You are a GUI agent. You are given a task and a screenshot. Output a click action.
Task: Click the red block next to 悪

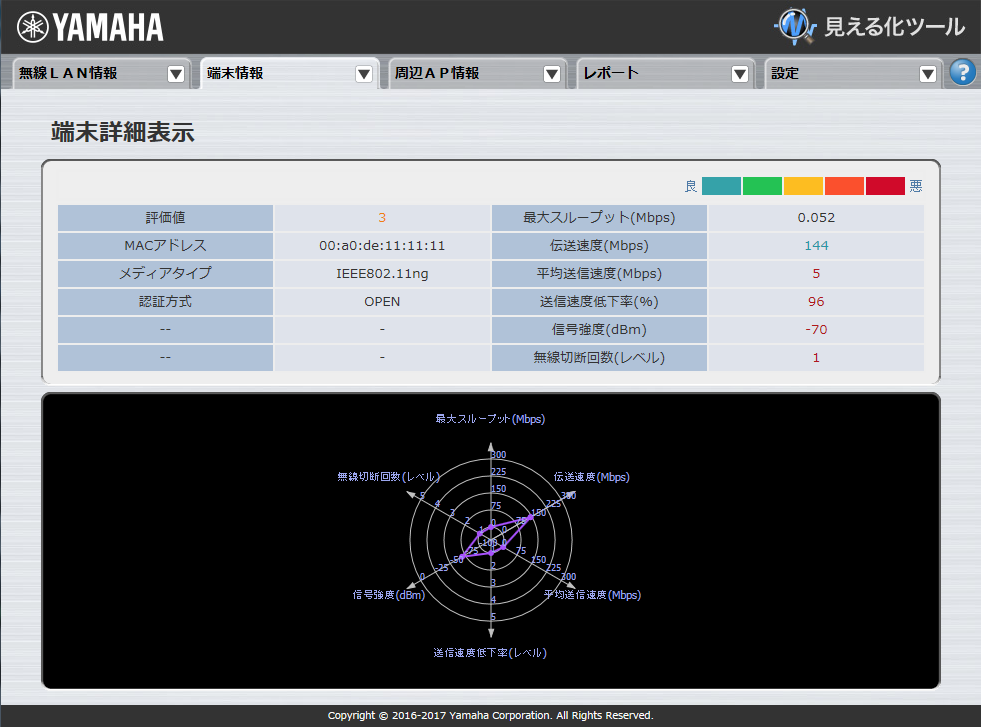pyautogui.click(x=884, y=185)
